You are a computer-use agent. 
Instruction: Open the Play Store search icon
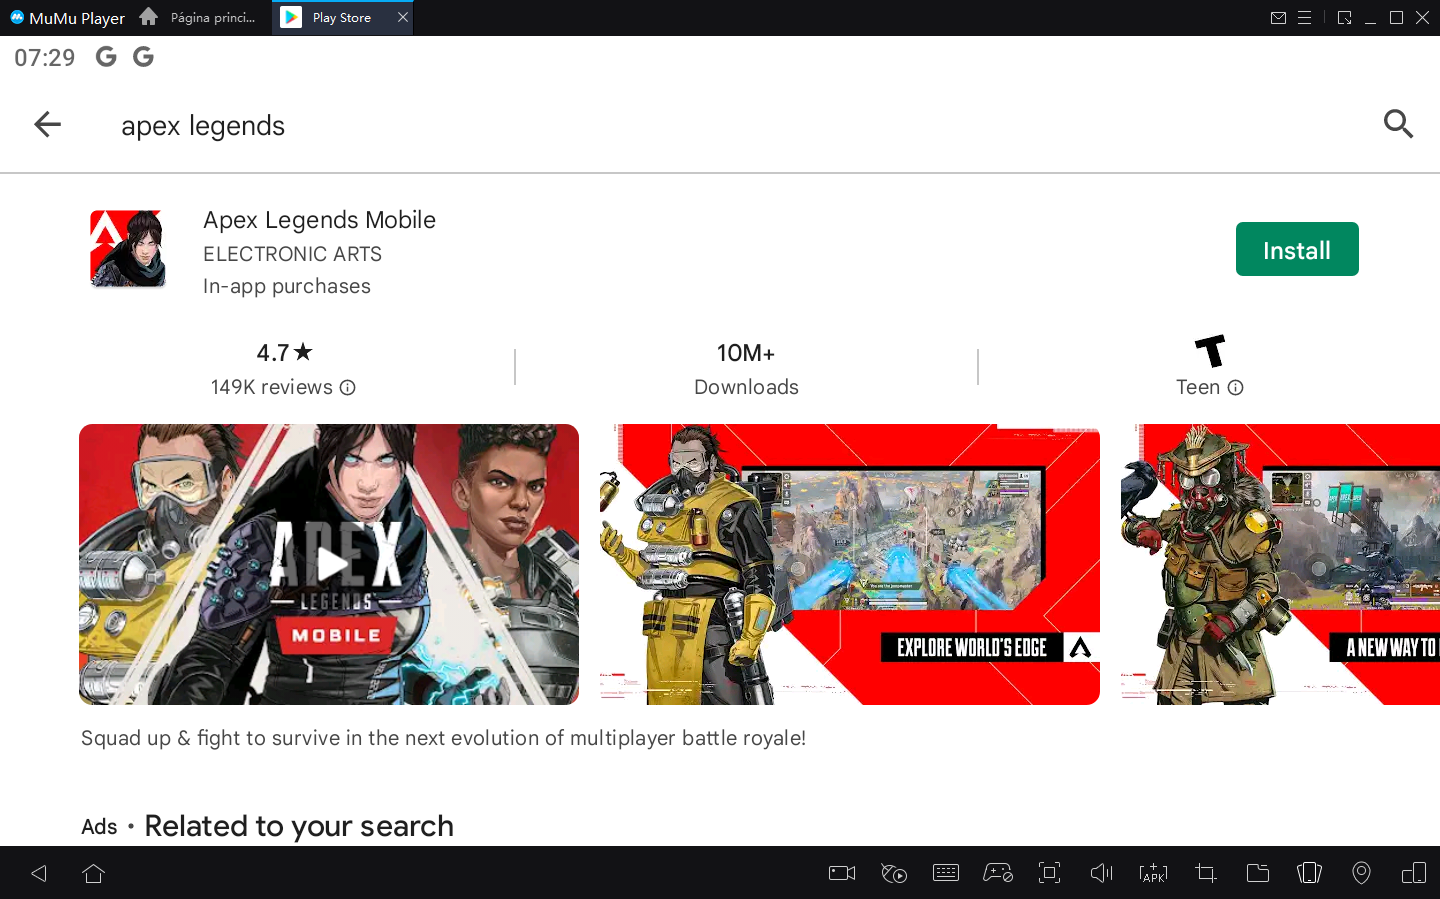coord(1399,124)
